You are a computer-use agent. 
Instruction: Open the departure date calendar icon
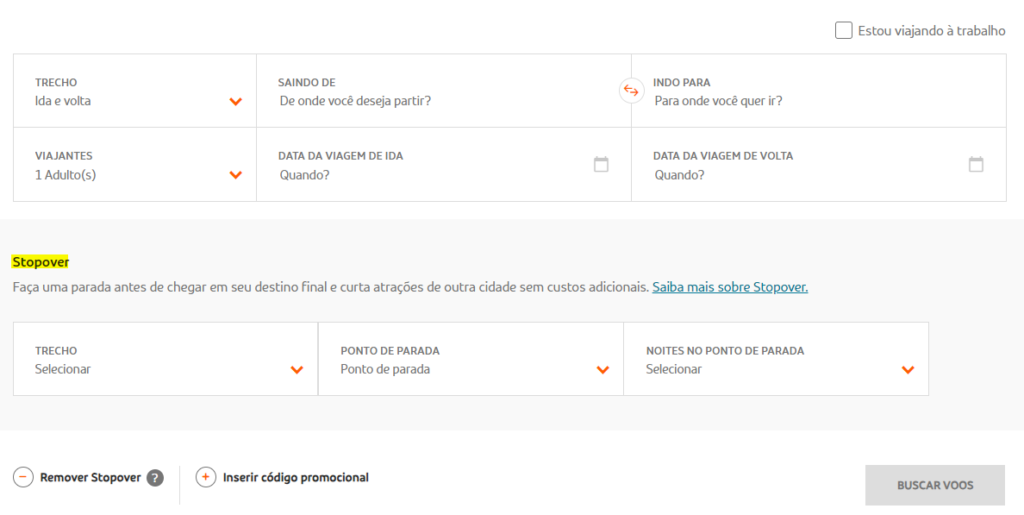click(601, 165)
